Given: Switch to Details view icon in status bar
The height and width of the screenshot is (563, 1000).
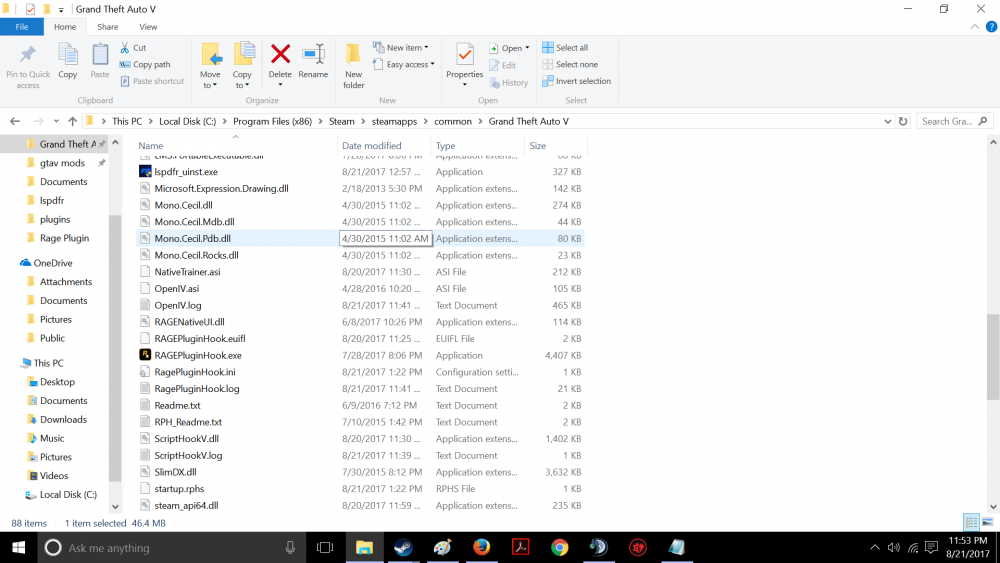Looking at the screenshot, I should [971, 522].
